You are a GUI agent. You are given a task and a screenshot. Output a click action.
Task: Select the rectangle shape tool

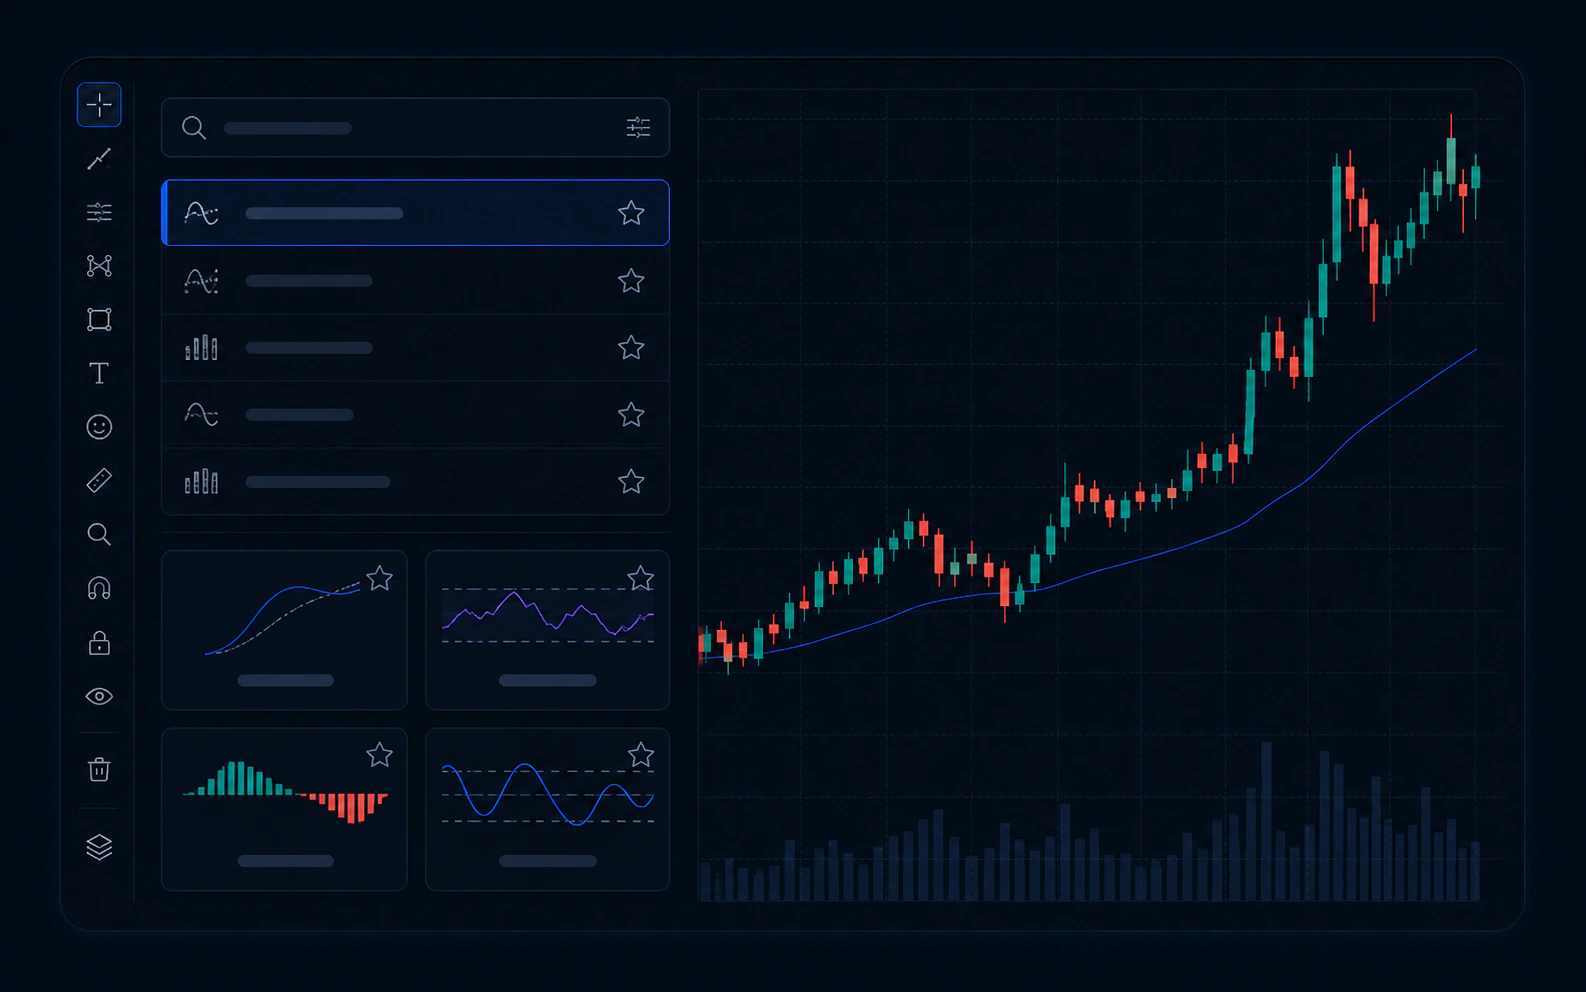click(x=99, y=319)
